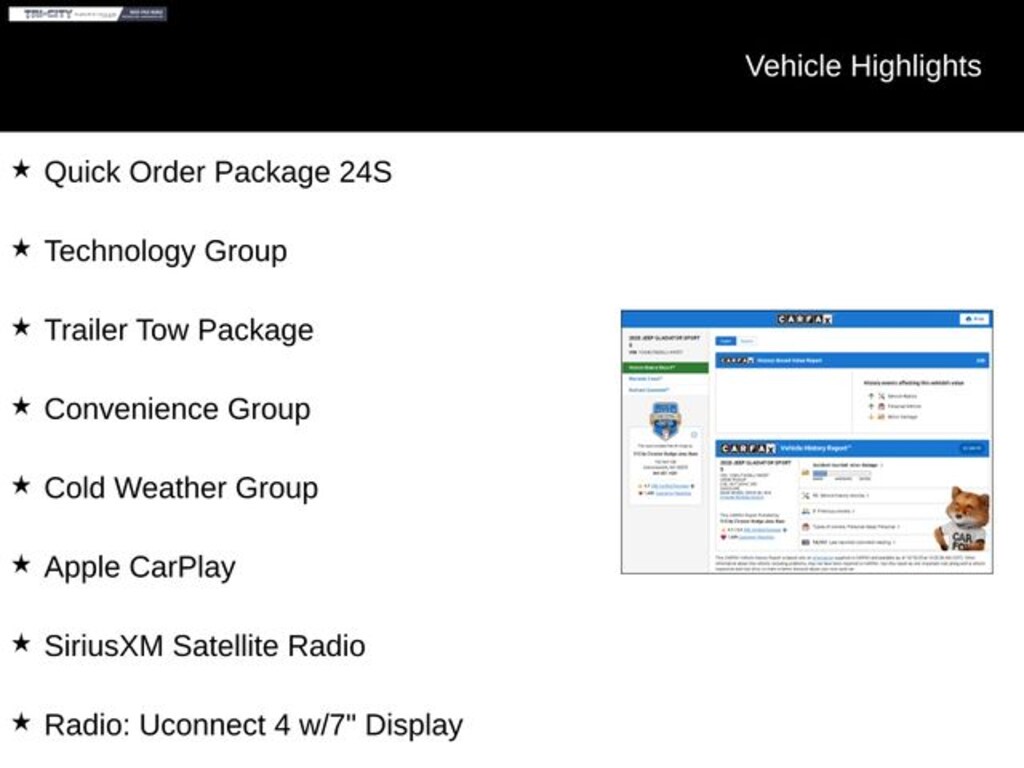Click the star next to SiriusXM Satellite Radio

[x=21, y=644]
